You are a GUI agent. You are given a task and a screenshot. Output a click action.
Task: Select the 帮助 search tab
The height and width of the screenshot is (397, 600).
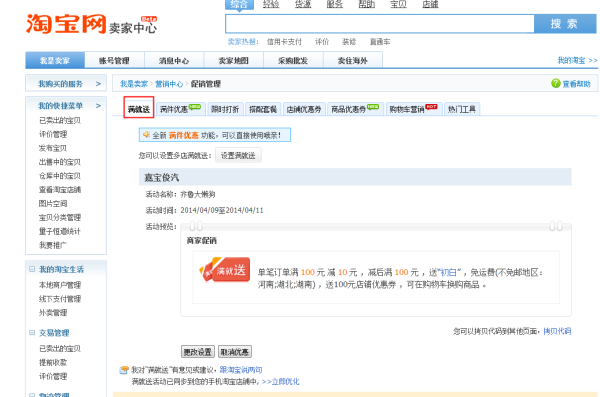[x=366, y=5]
